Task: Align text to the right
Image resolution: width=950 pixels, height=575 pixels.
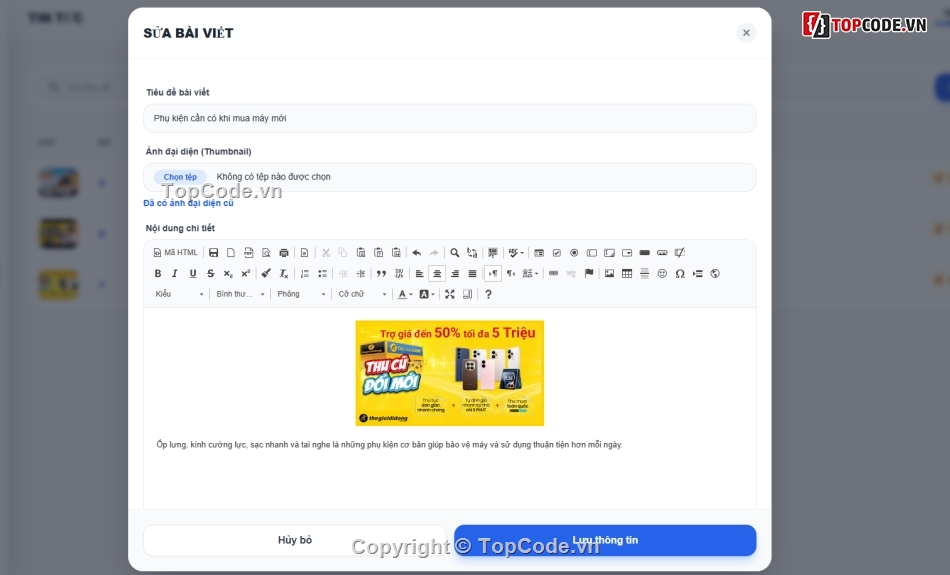Action: pyautogui.click(x=454, y=273)
